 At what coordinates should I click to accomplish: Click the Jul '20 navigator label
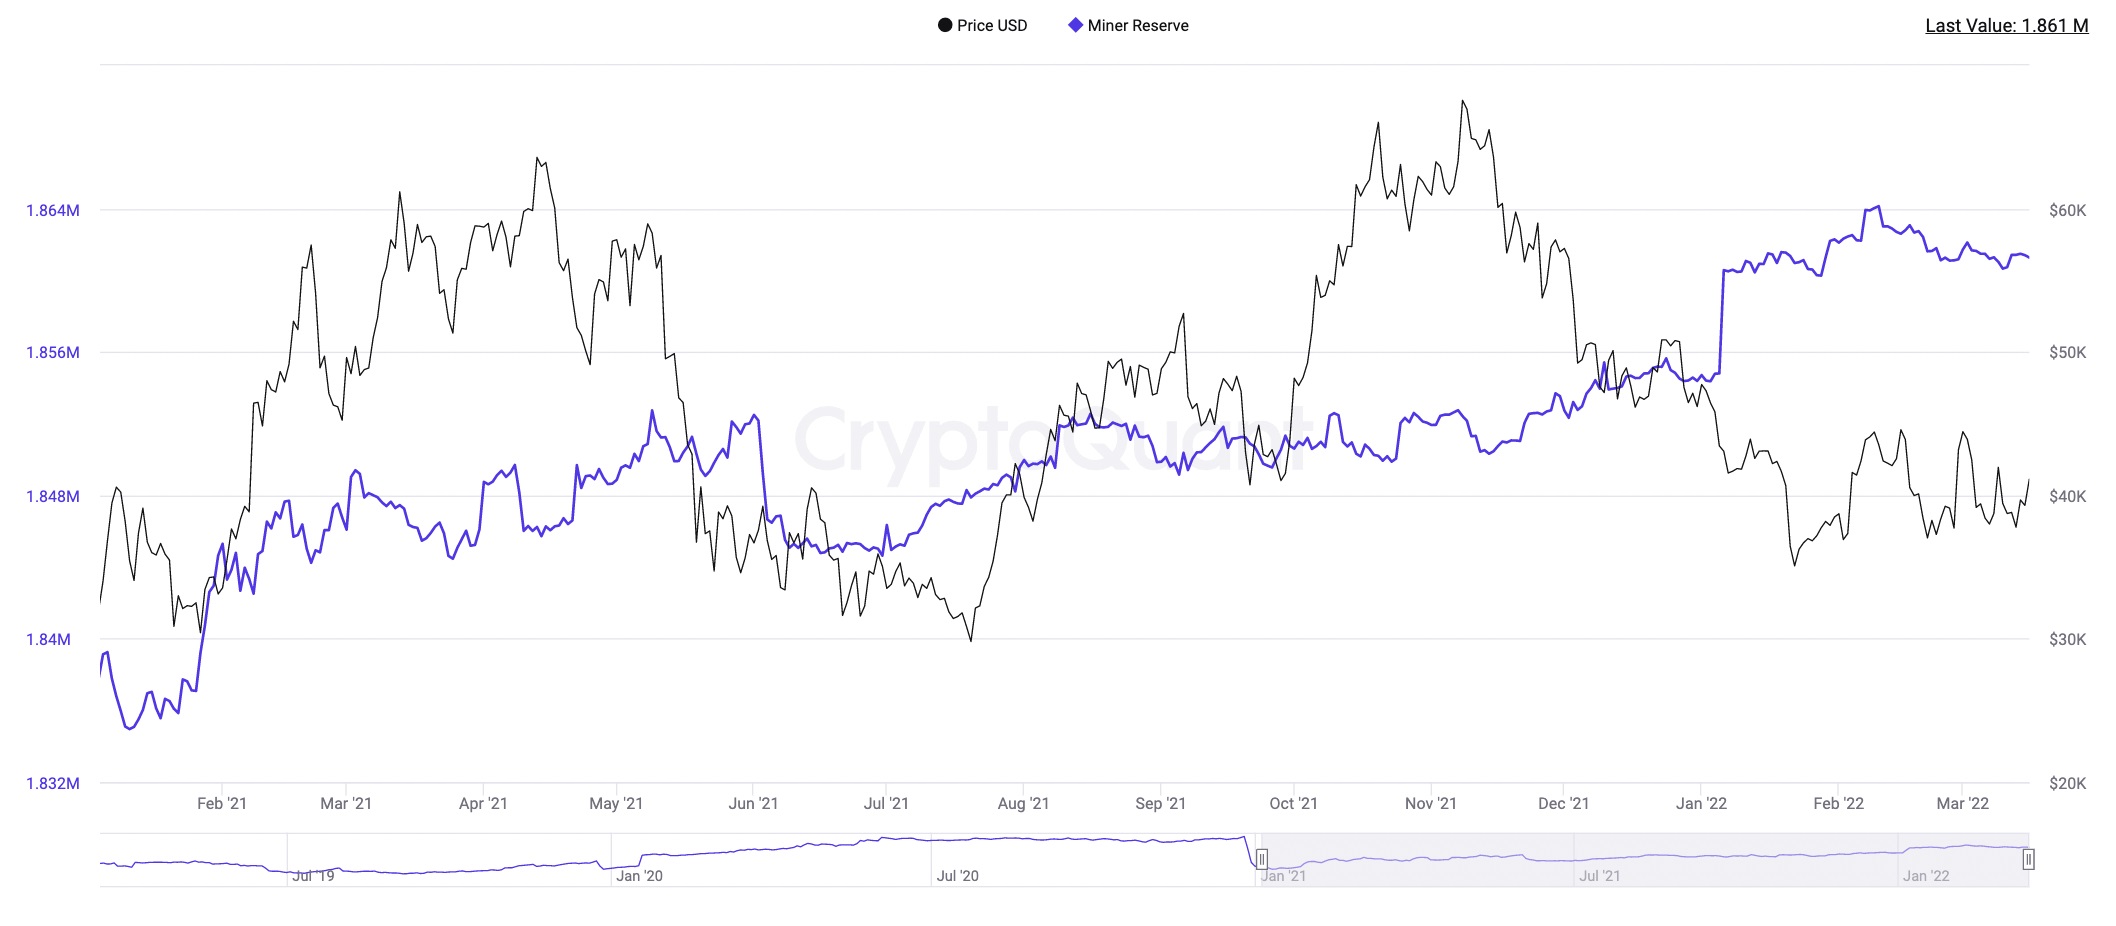pyautogui.click(x=957, y=876)
